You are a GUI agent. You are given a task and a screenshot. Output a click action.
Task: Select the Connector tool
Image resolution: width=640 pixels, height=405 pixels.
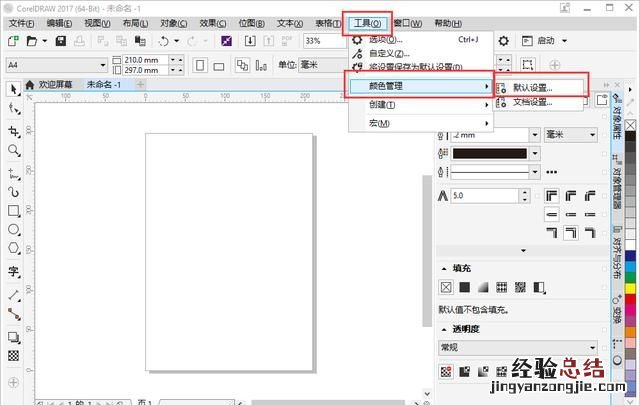tap(14, 314)
